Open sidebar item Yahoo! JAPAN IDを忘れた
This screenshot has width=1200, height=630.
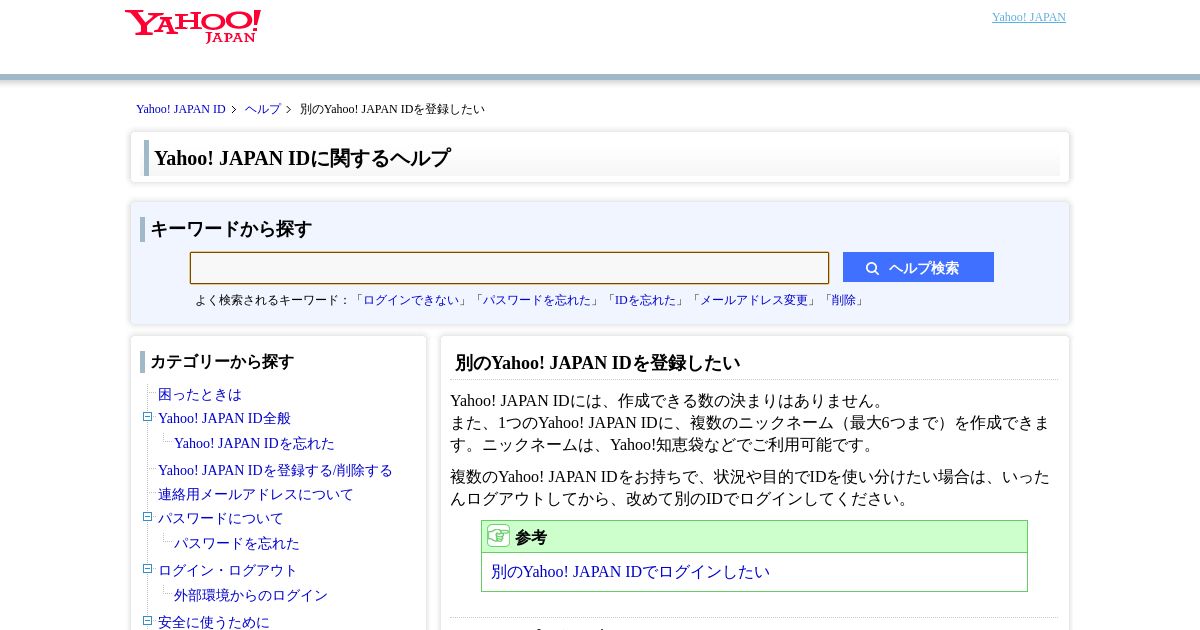pos(254,444)
